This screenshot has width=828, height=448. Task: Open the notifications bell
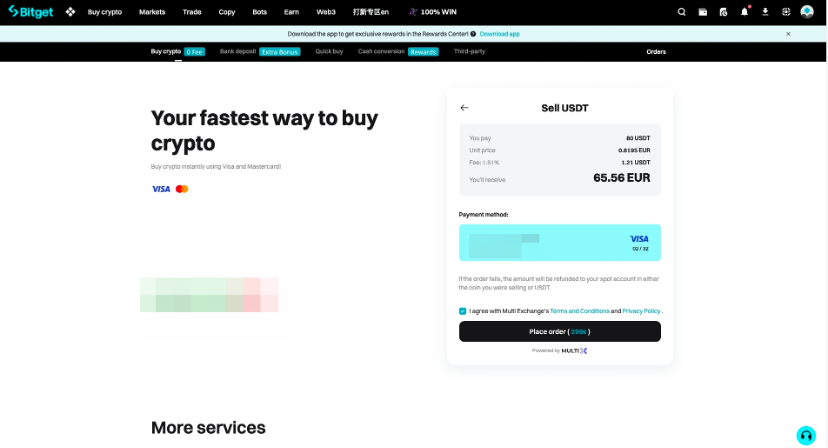point(745,11)
